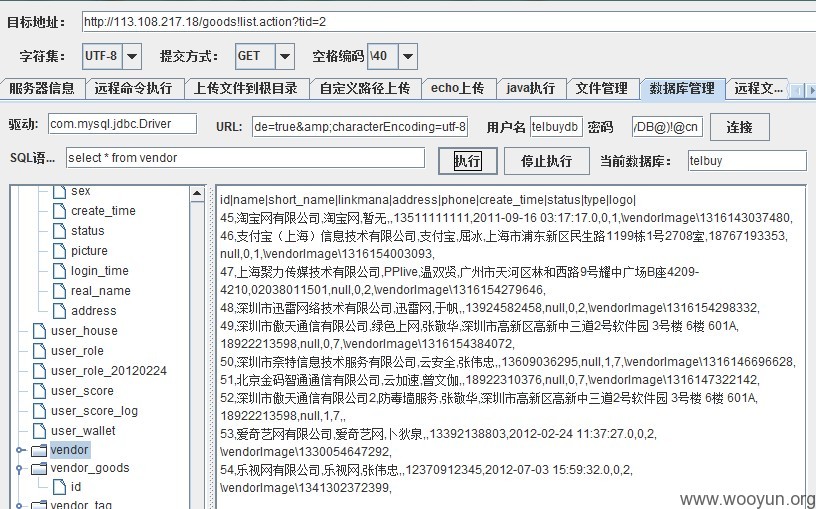Viewport: 816px width, 509px height.
Task: Select the real_name column in tree
Action: pos(100,290)
